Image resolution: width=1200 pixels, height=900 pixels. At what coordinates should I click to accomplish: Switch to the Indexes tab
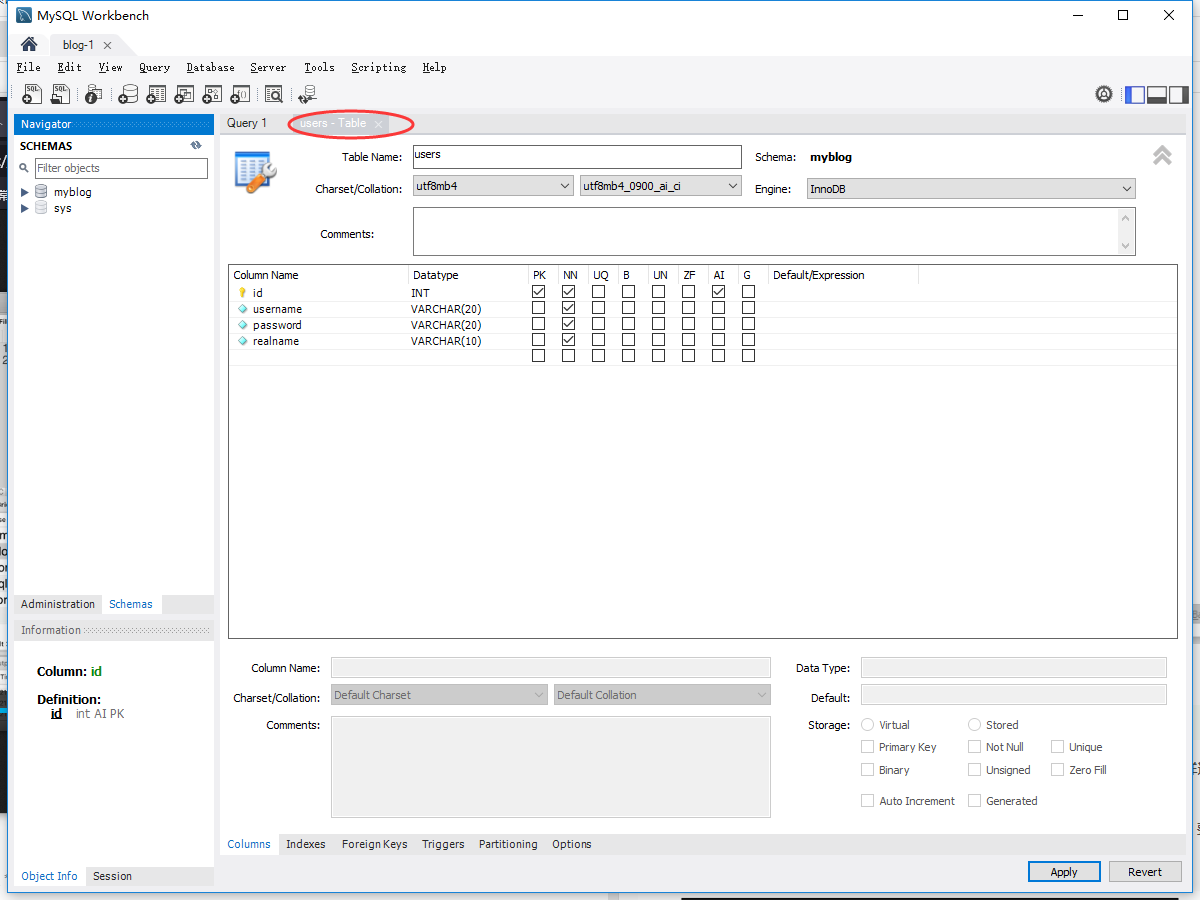point(306,844)
